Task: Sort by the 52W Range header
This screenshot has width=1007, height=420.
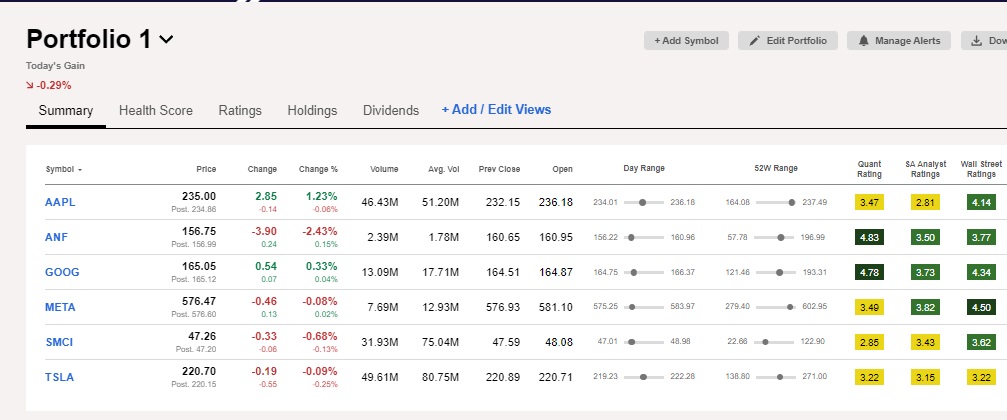Action: click(x=776, y=168)
